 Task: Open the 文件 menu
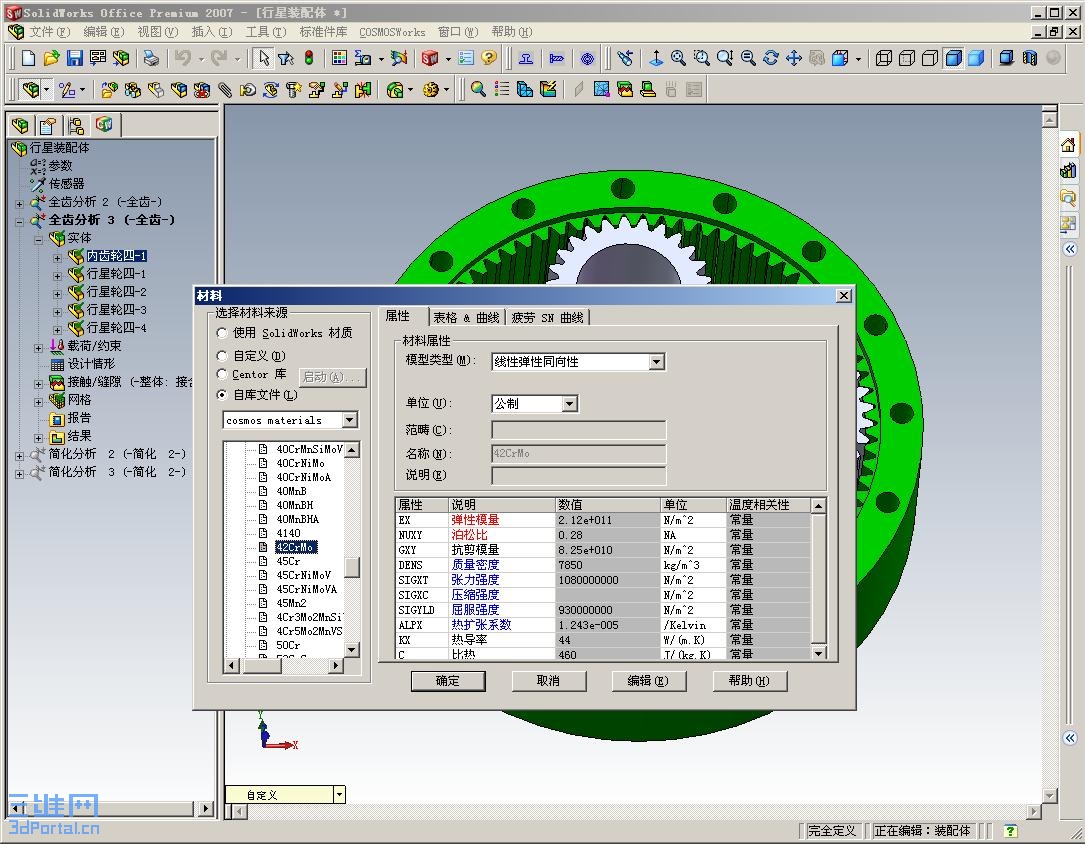[x=49, y=32]
